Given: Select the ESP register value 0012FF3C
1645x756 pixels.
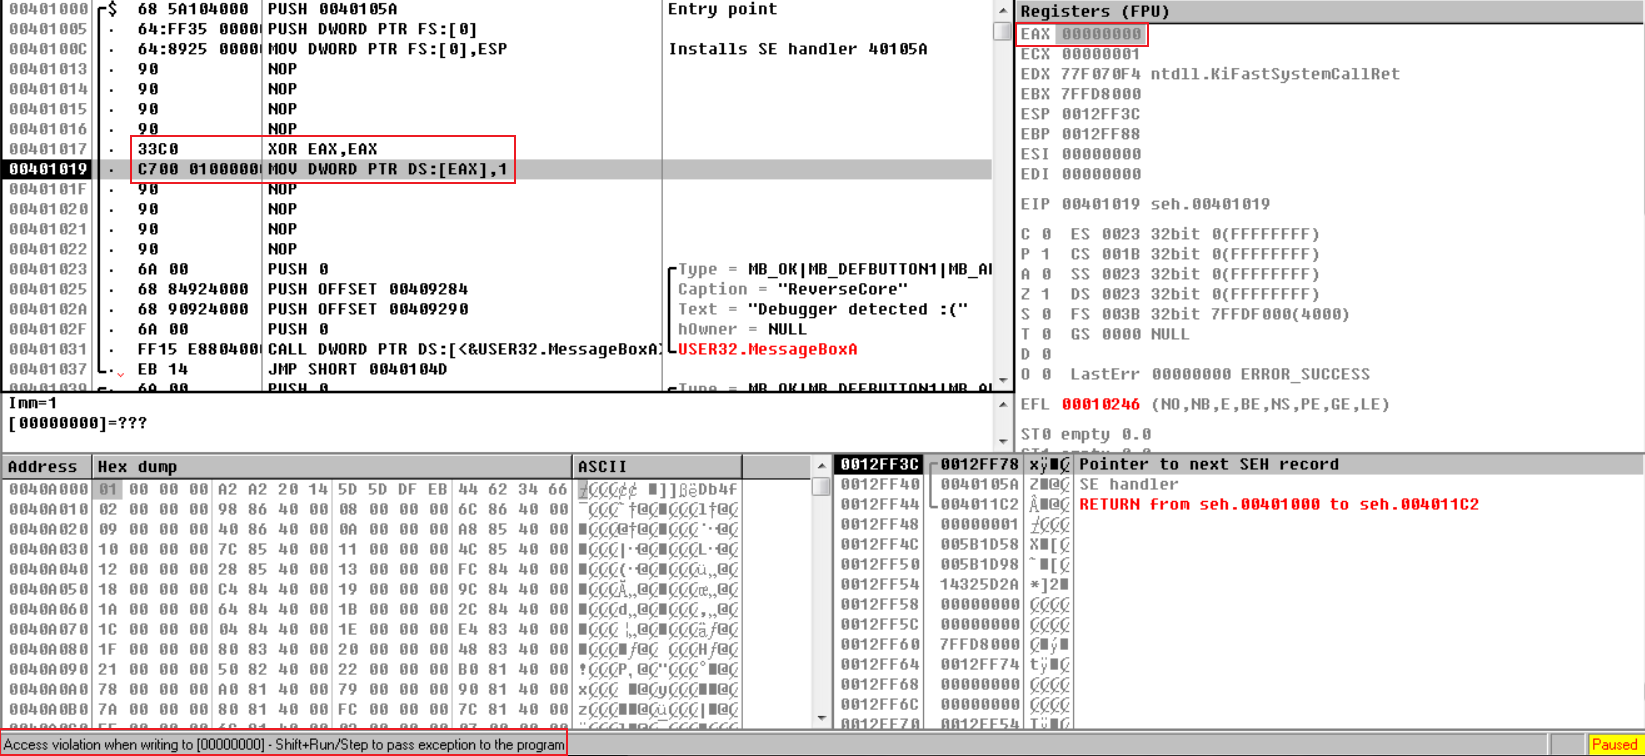Looking at the screenshot, I should pos(1101,114).
